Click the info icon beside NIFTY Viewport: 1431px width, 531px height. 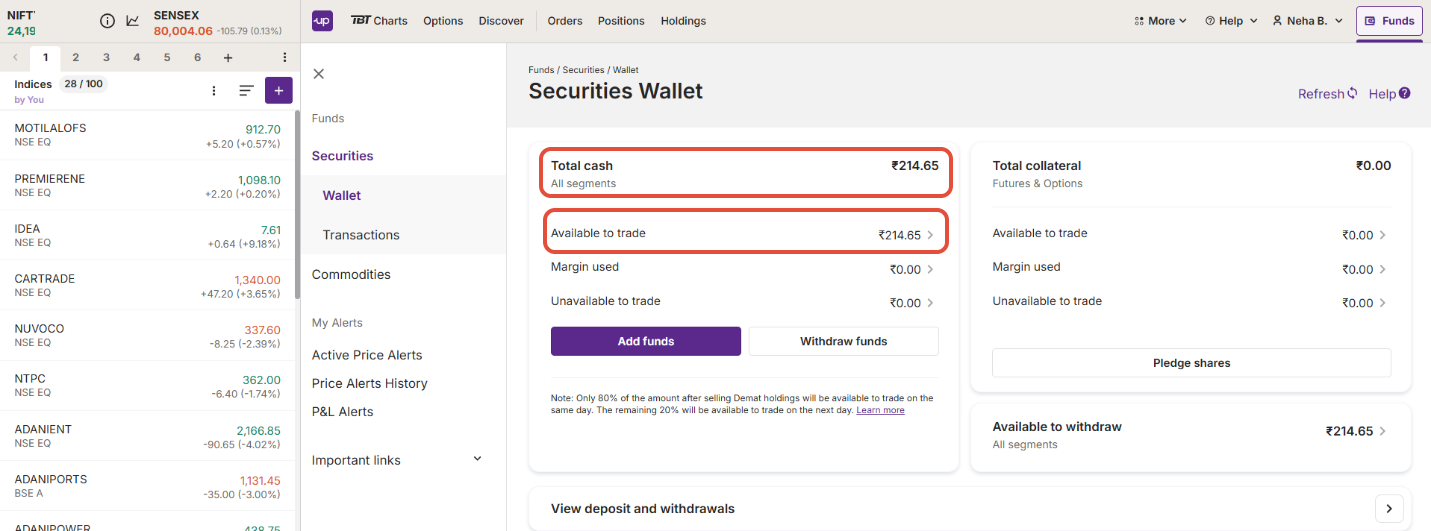[x=107, y=21]
